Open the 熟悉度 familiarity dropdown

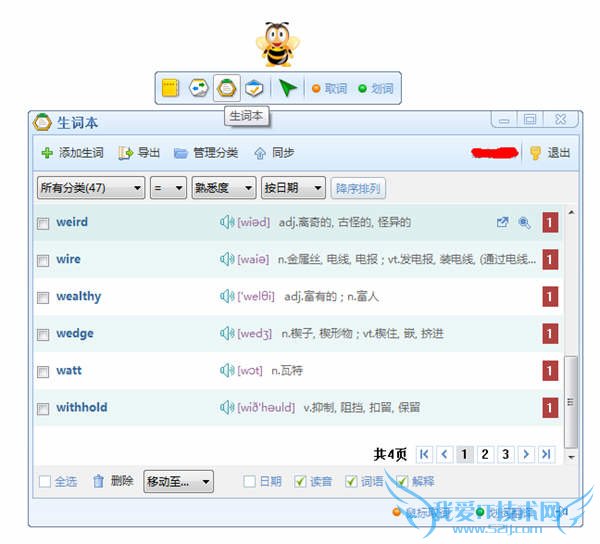(x=224, y=188)
